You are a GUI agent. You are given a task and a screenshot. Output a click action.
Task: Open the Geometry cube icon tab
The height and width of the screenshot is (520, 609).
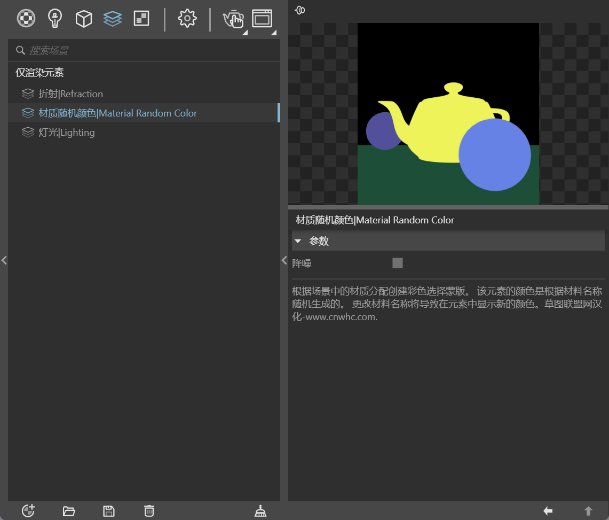[x=84, y=18]
